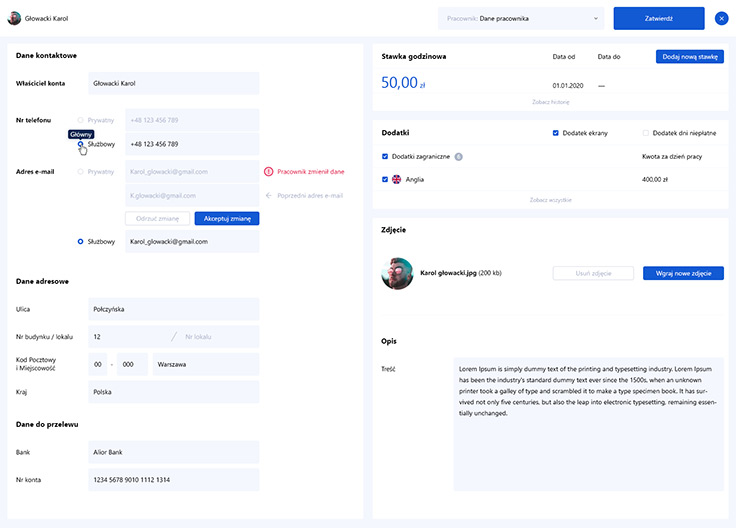This screenshot has height=528, width=736.
Task: Click Akceptuj zmianę button
Action: pyautogui.click(x=226, y=218)
